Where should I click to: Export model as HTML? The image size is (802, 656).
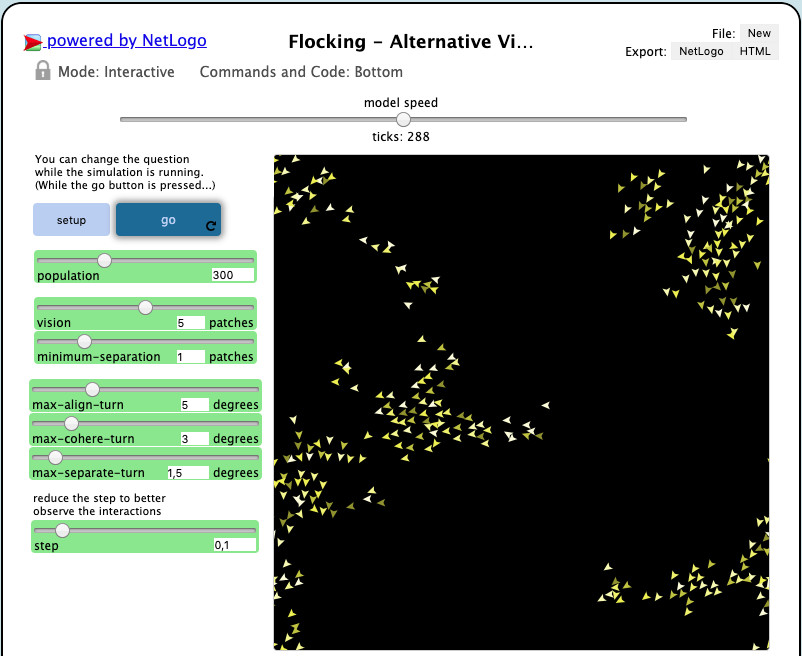(755, 52)
